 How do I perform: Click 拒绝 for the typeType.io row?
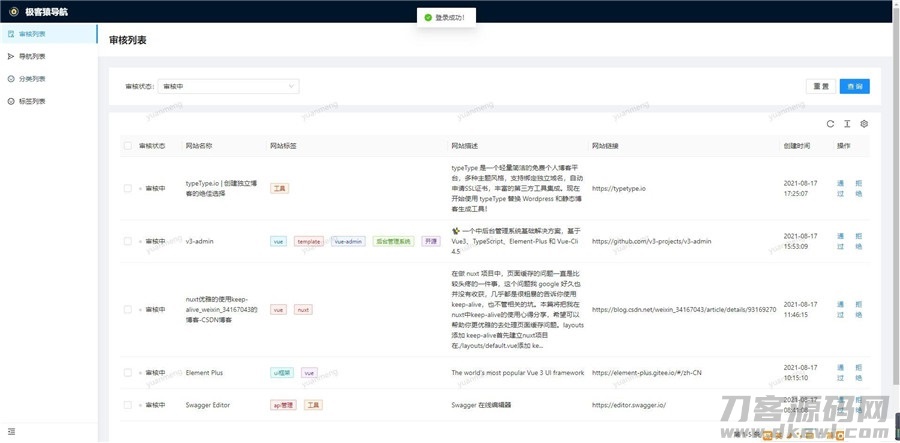point(858,188)
